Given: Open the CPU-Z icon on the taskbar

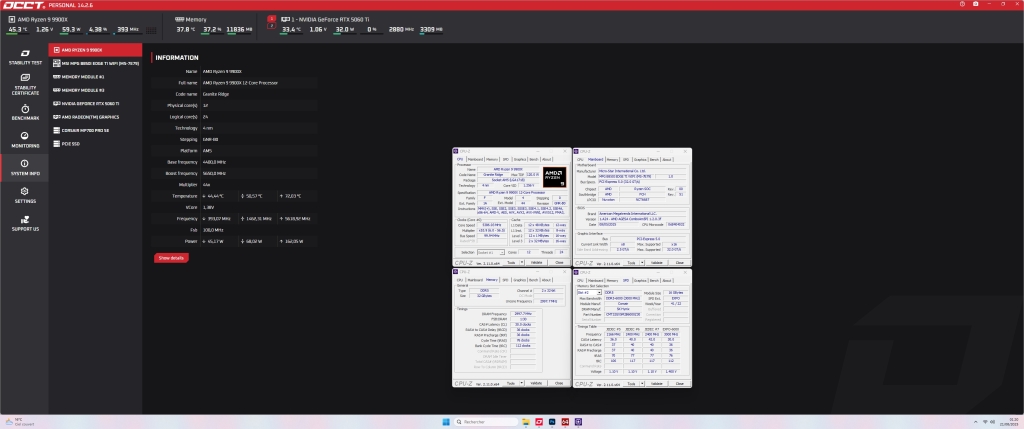Looking at the screenshot, I should (x=578, y=422).
